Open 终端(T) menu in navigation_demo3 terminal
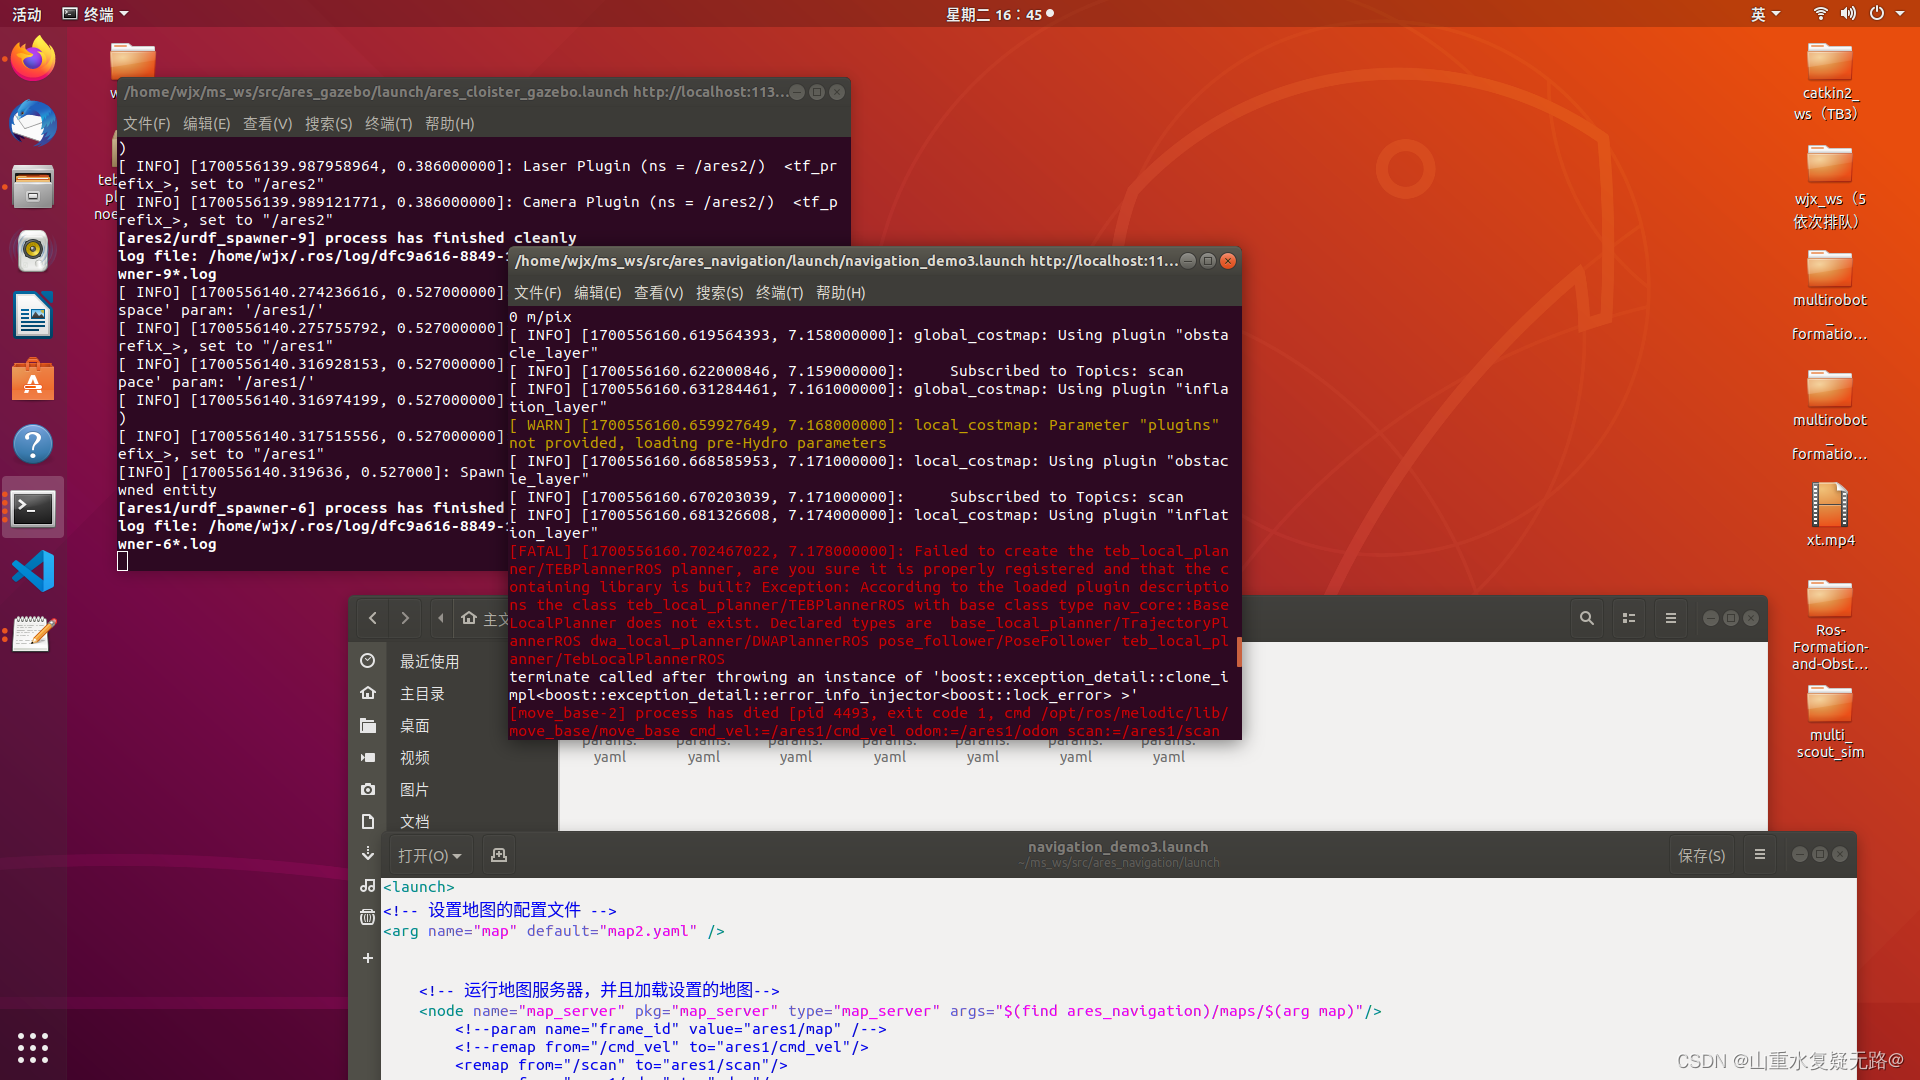 tap(779, 293)
